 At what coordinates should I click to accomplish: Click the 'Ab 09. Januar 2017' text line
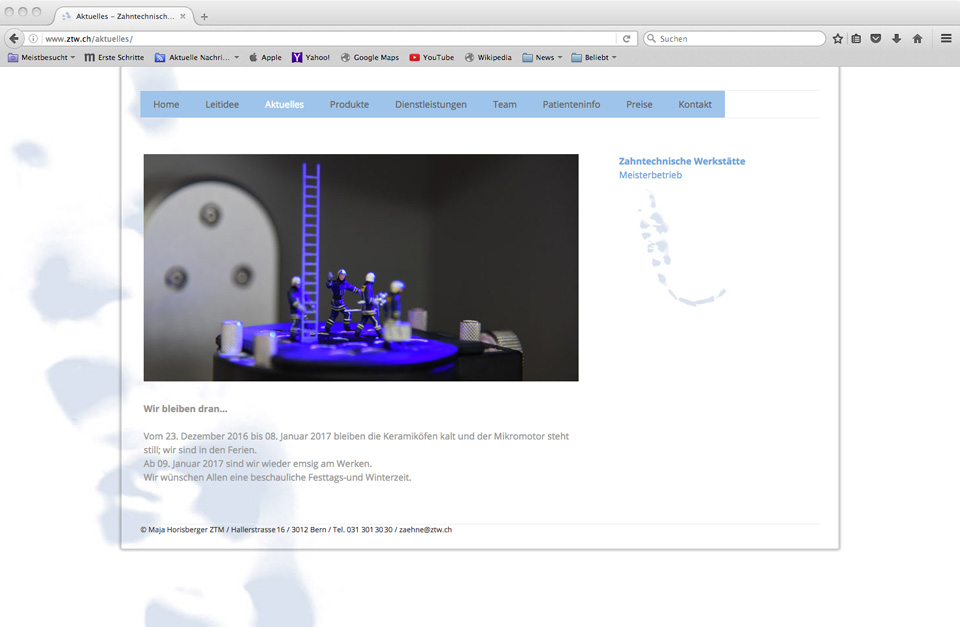coord(258,464)
